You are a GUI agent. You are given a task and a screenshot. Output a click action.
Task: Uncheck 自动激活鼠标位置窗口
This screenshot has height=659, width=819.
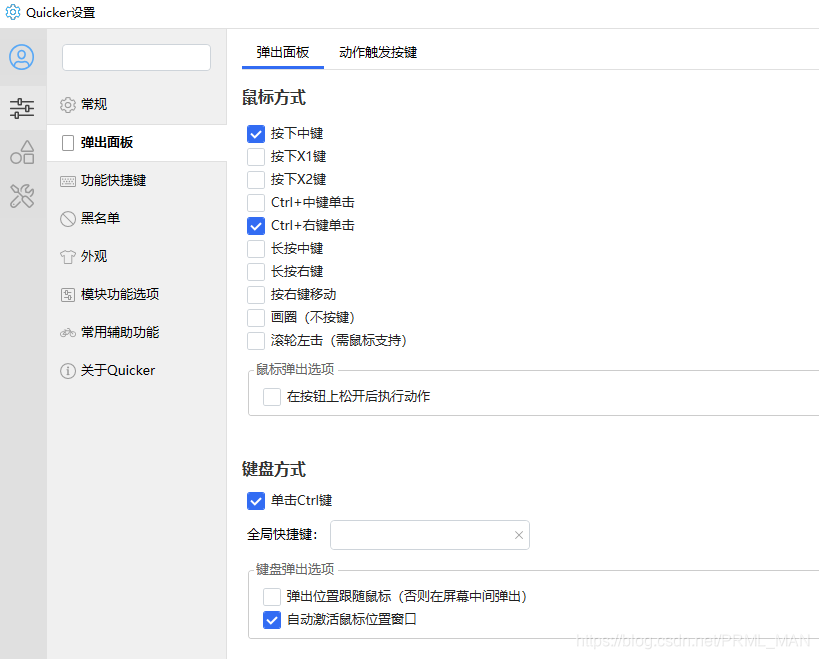[272, 620]
